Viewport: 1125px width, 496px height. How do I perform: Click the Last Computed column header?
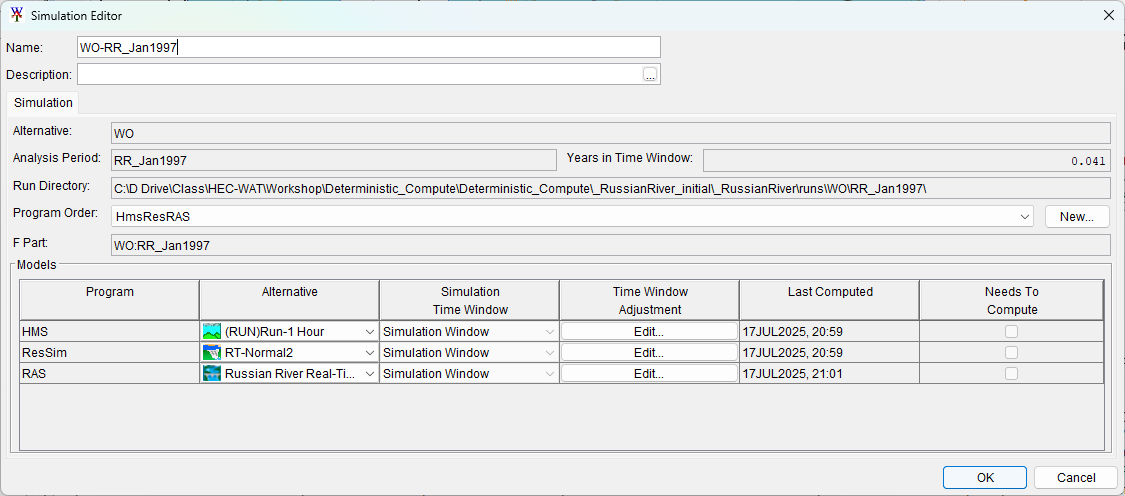coord(829,292)
